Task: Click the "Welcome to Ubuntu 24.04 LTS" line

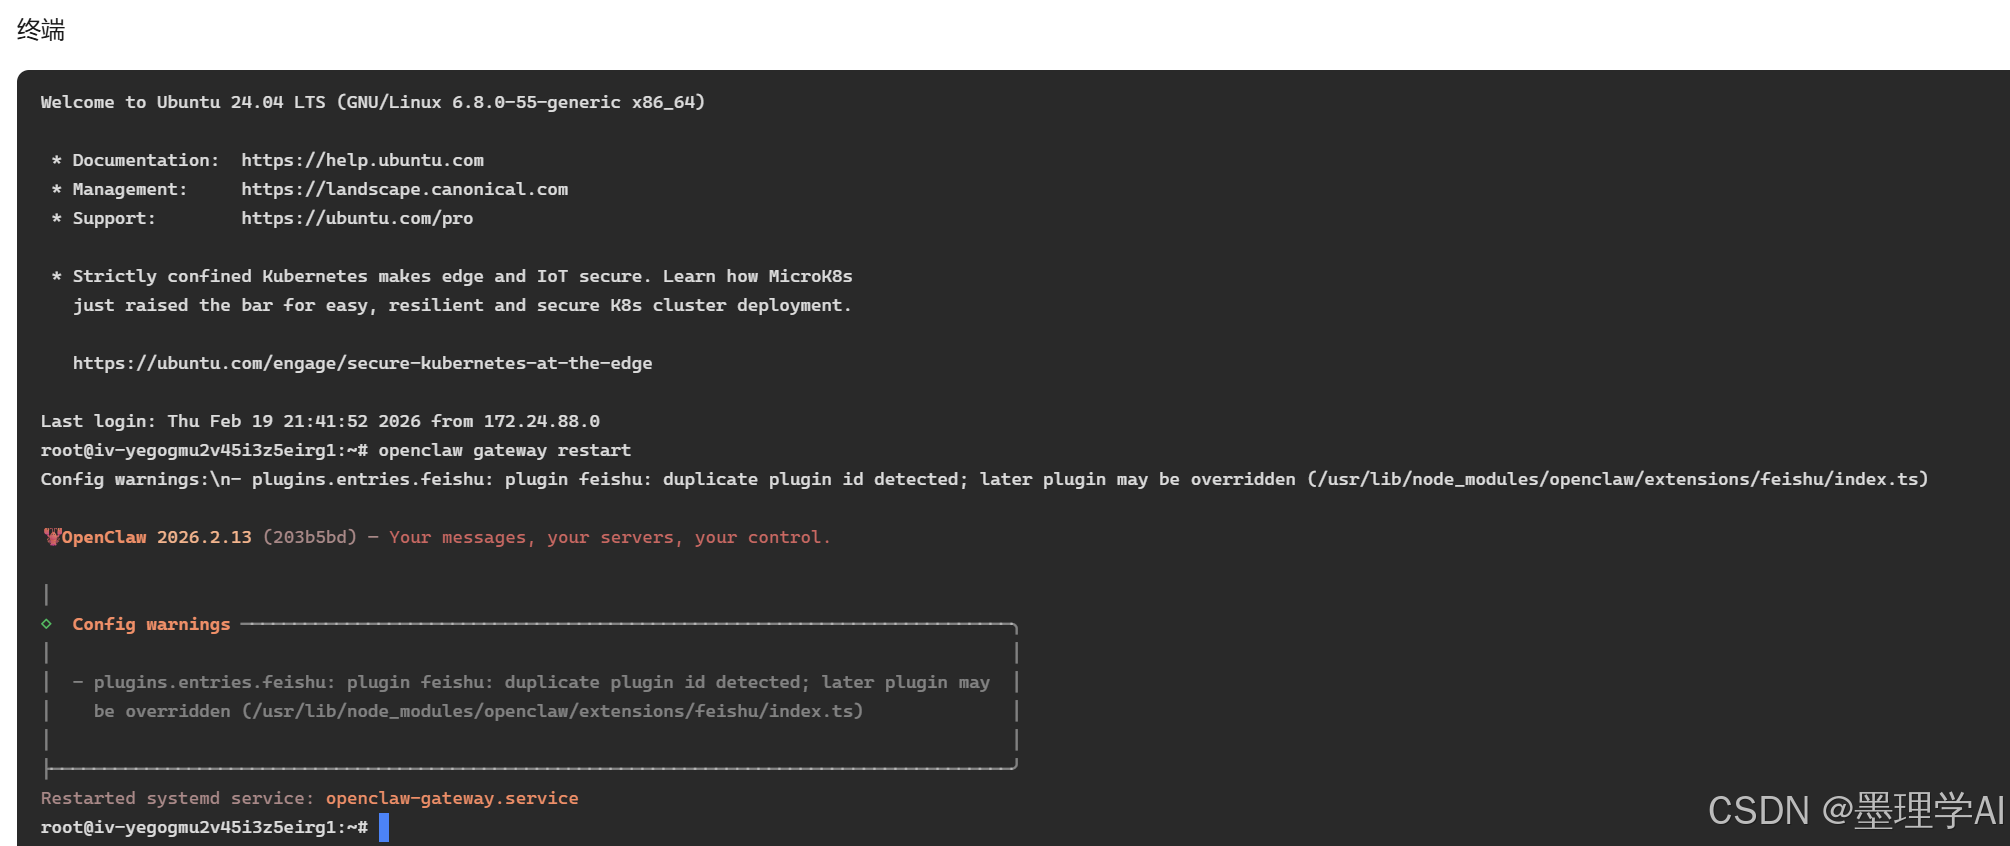Action: tap(373, 102)
